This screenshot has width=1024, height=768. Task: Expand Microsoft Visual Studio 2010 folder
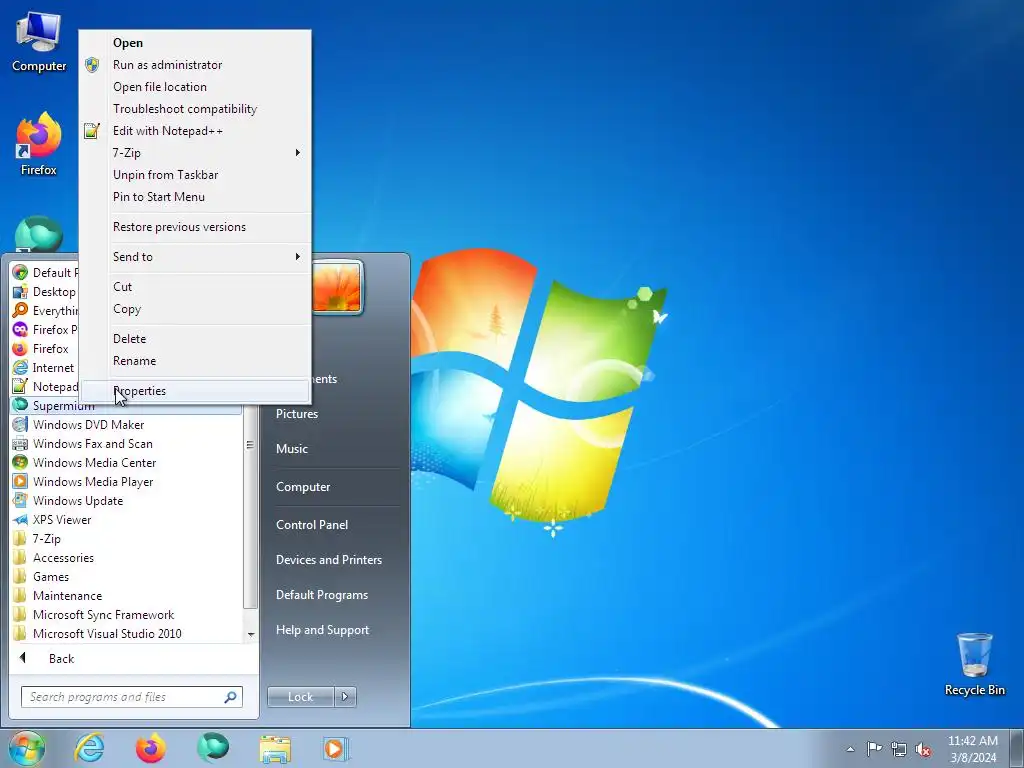point(127,633)
